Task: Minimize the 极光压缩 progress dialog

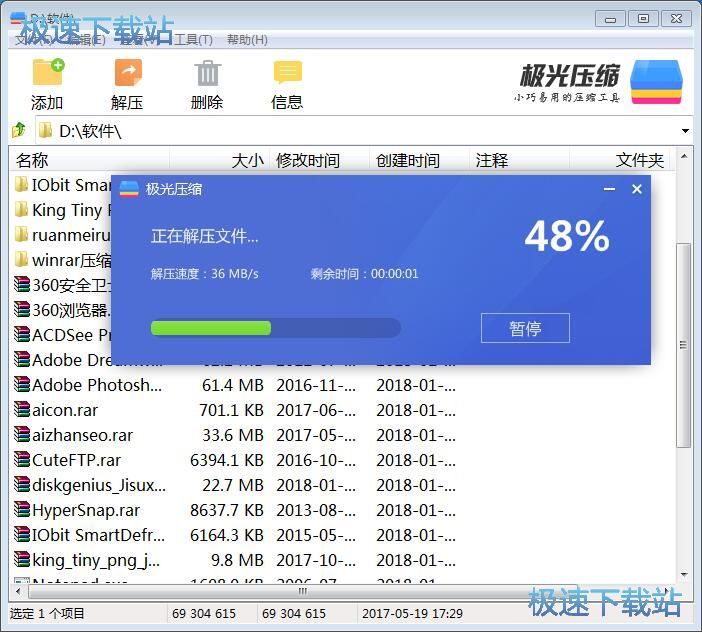Action: click(609, 189)
